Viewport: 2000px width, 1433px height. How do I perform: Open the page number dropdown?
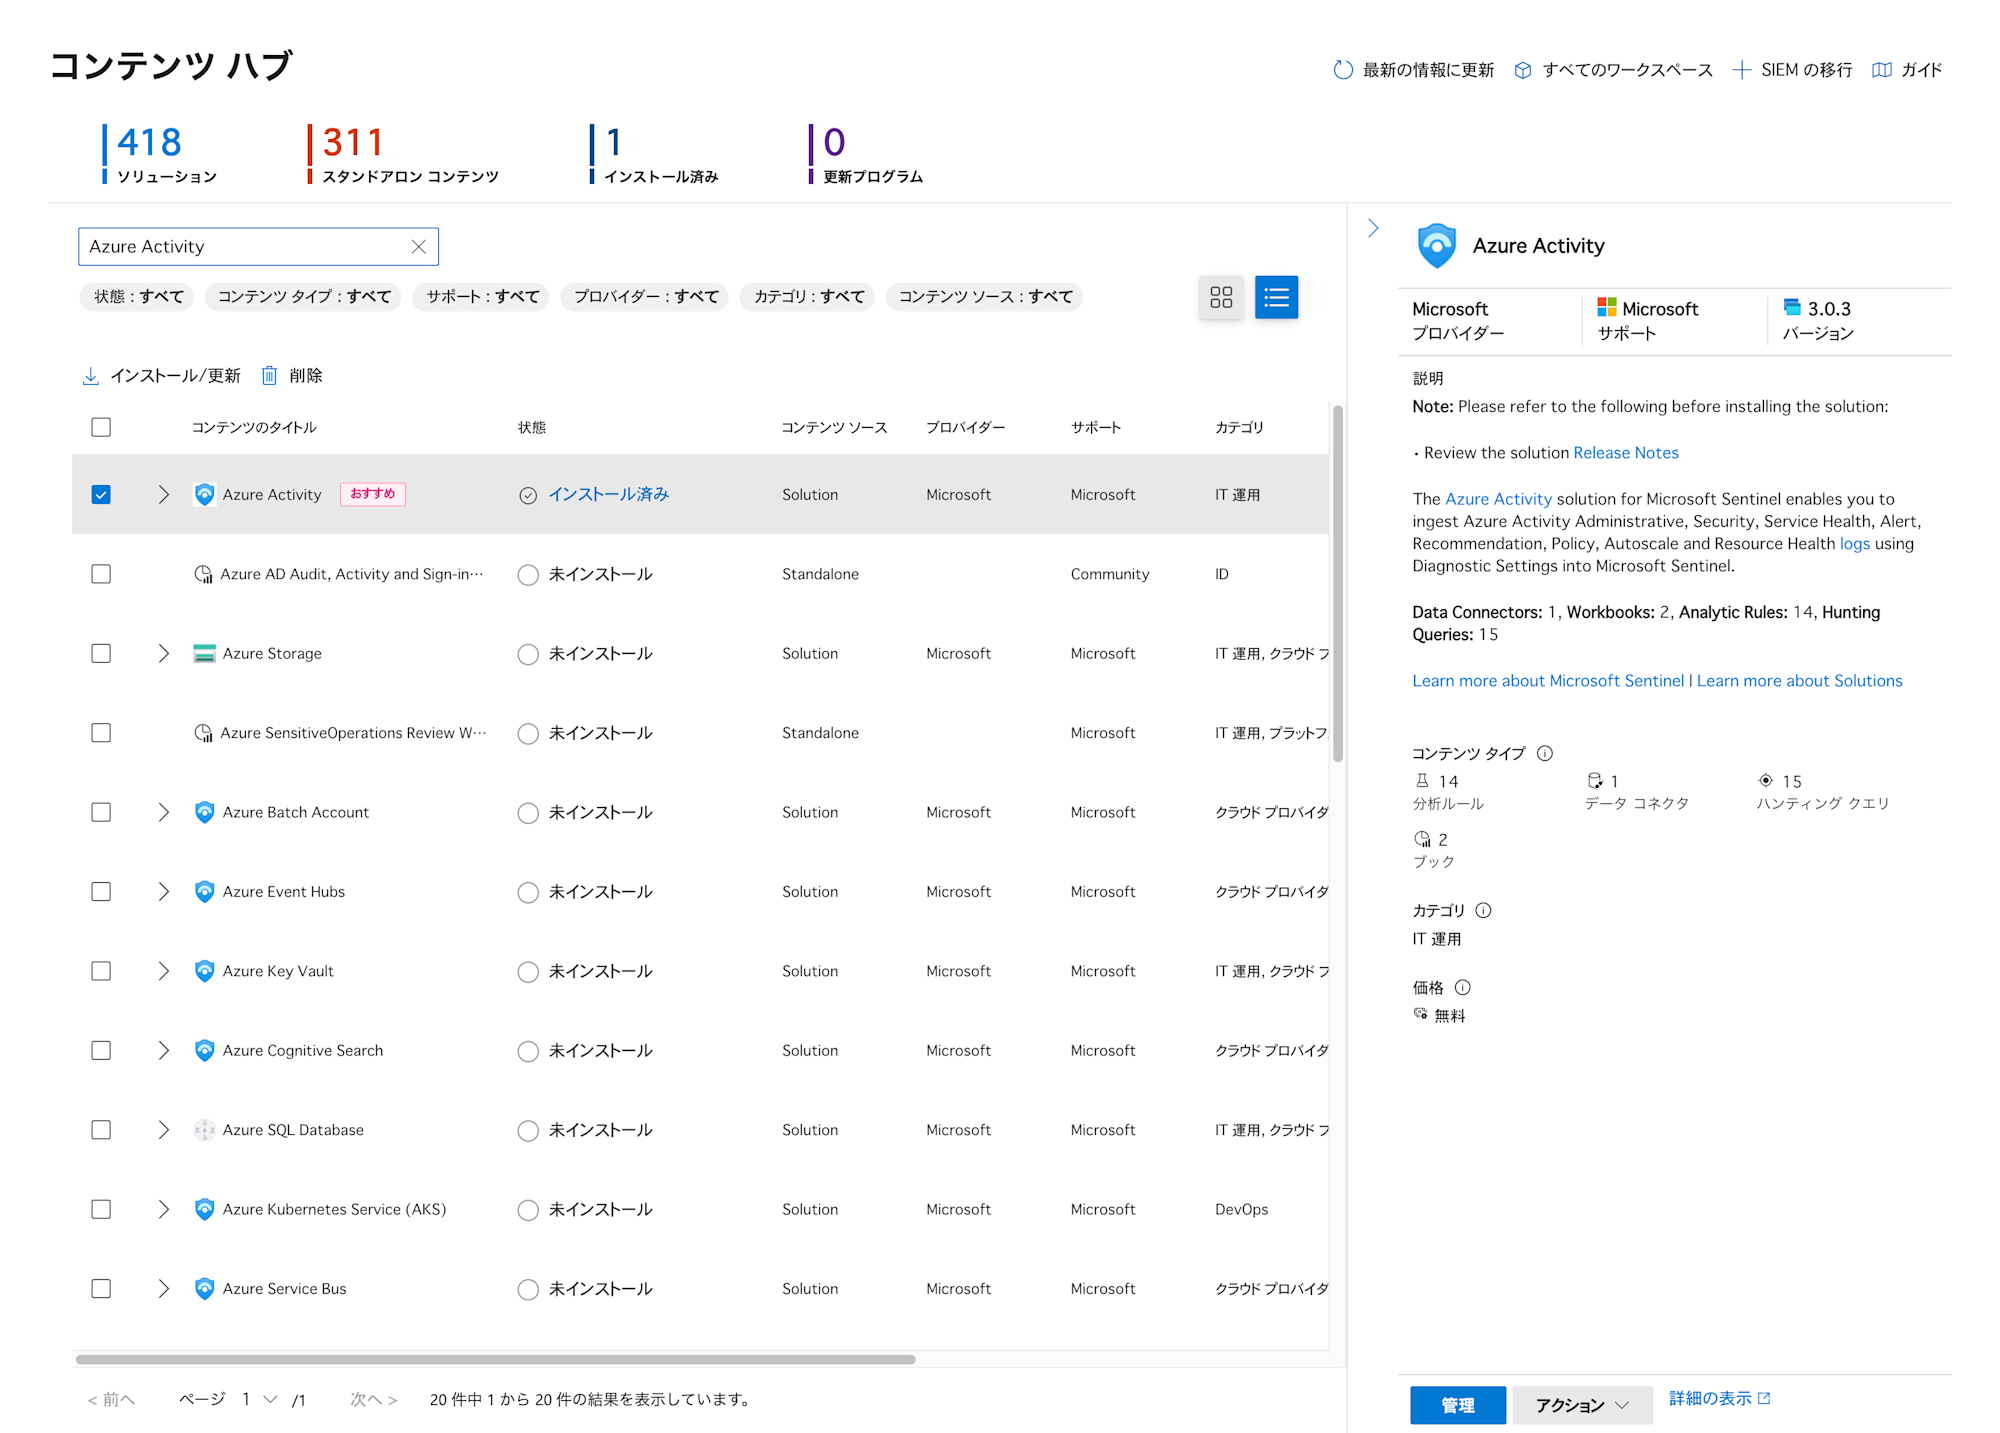(259, 1400)
